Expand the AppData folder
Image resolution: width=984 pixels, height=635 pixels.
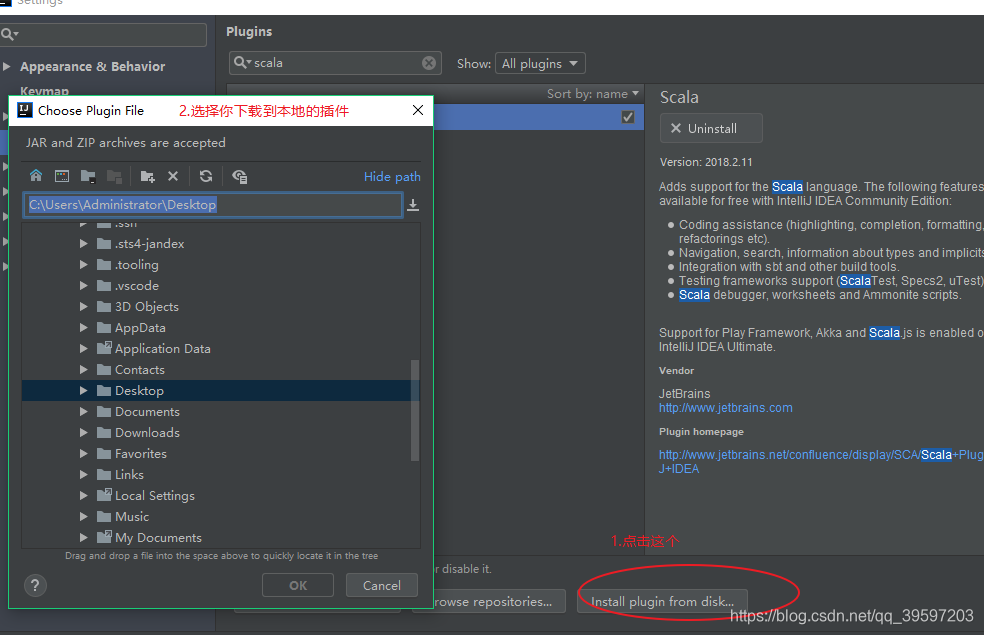pyautogui.click(x=83, y=328)
